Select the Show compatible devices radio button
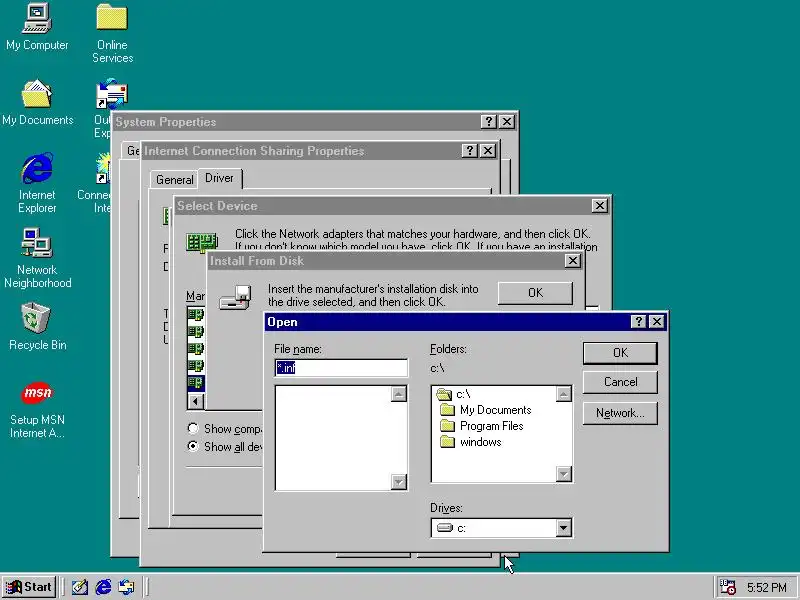Viewport: 800px width, 600px height. click(x=193, y=428)
